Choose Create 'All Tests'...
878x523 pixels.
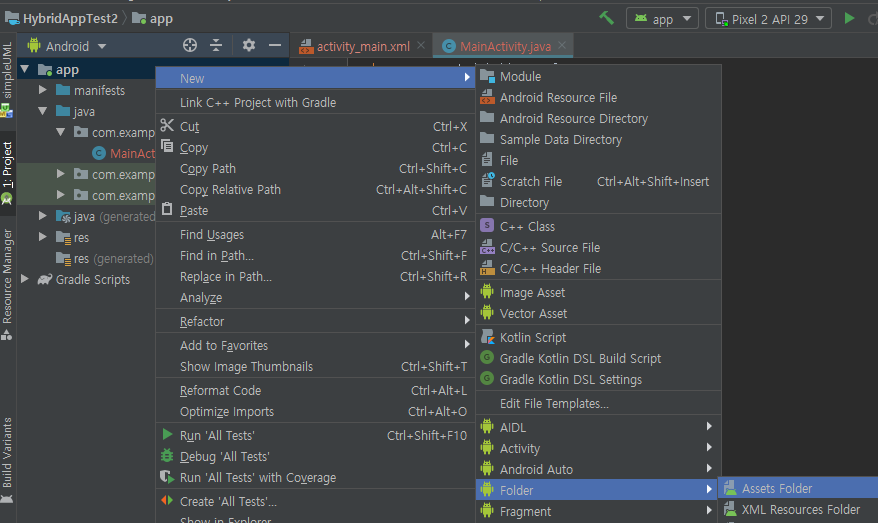[x=315, y=501]
